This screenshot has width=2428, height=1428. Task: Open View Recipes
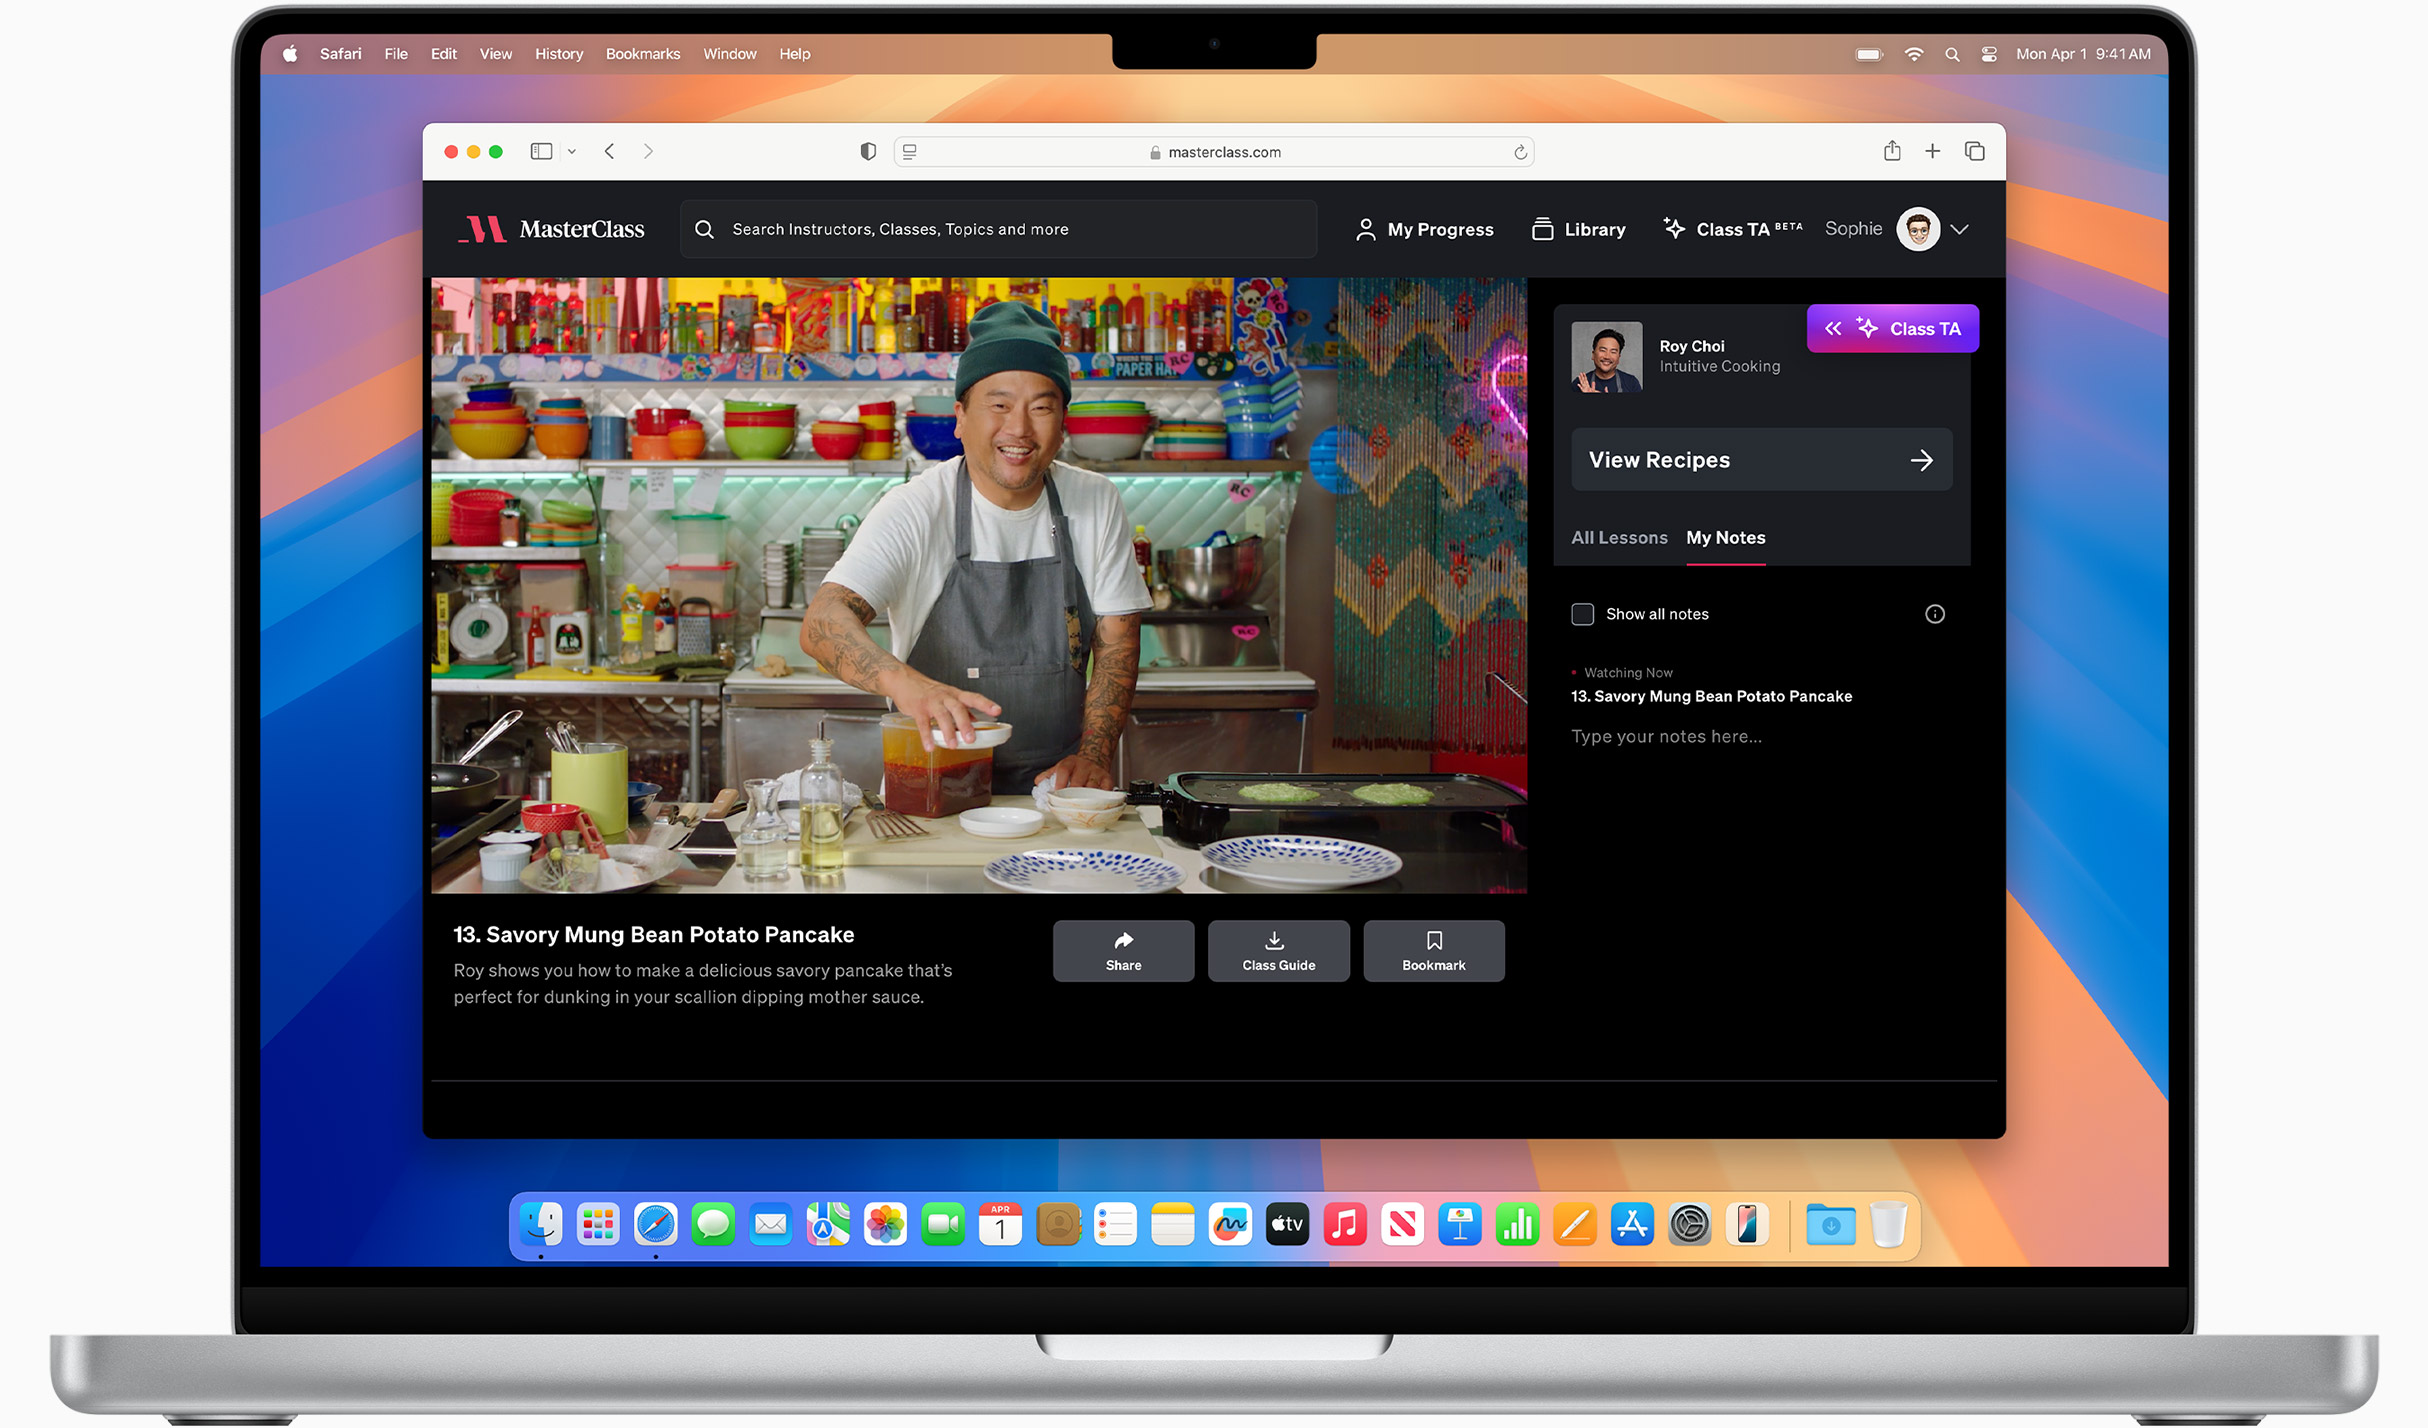tap(1761, 460)
